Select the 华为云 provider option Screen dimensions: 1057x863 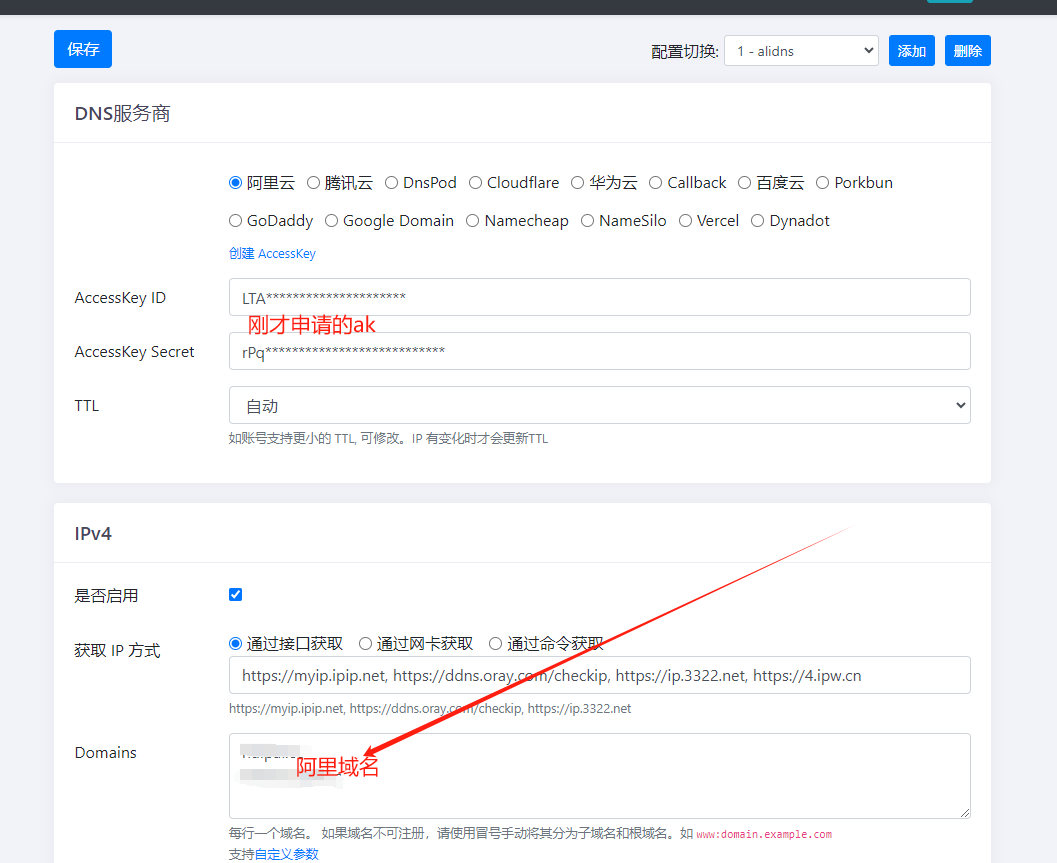(578, 183)
